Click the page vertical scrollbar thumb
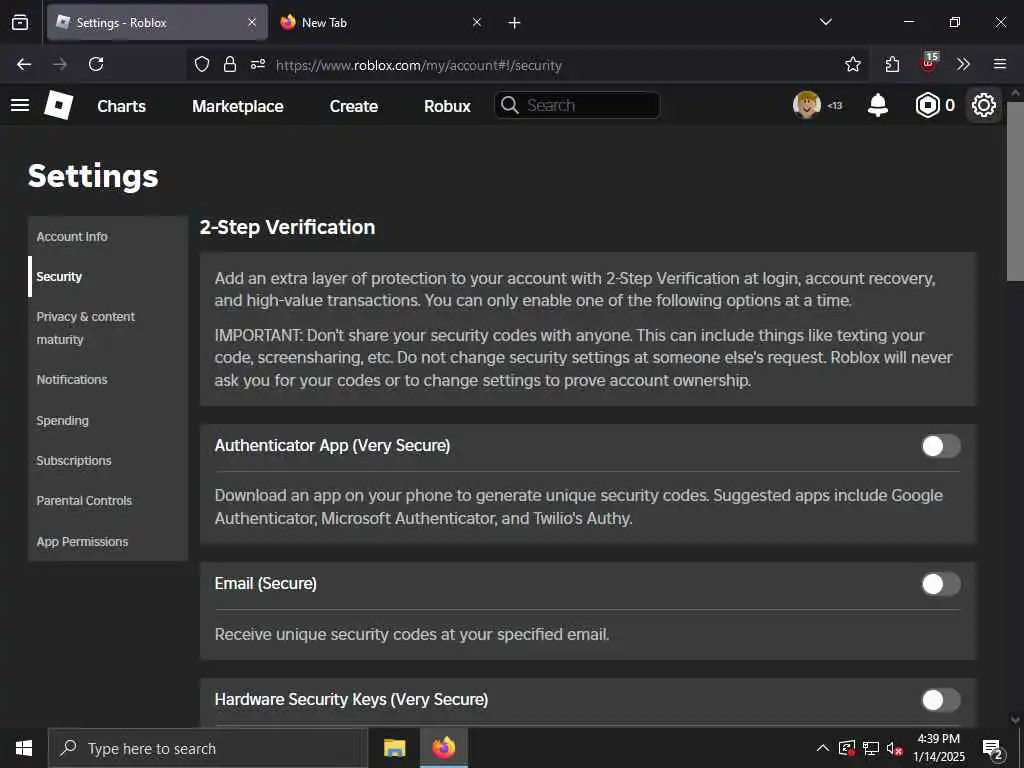The width and height of the screenshot is (1024, 768). coord(1015,191)
